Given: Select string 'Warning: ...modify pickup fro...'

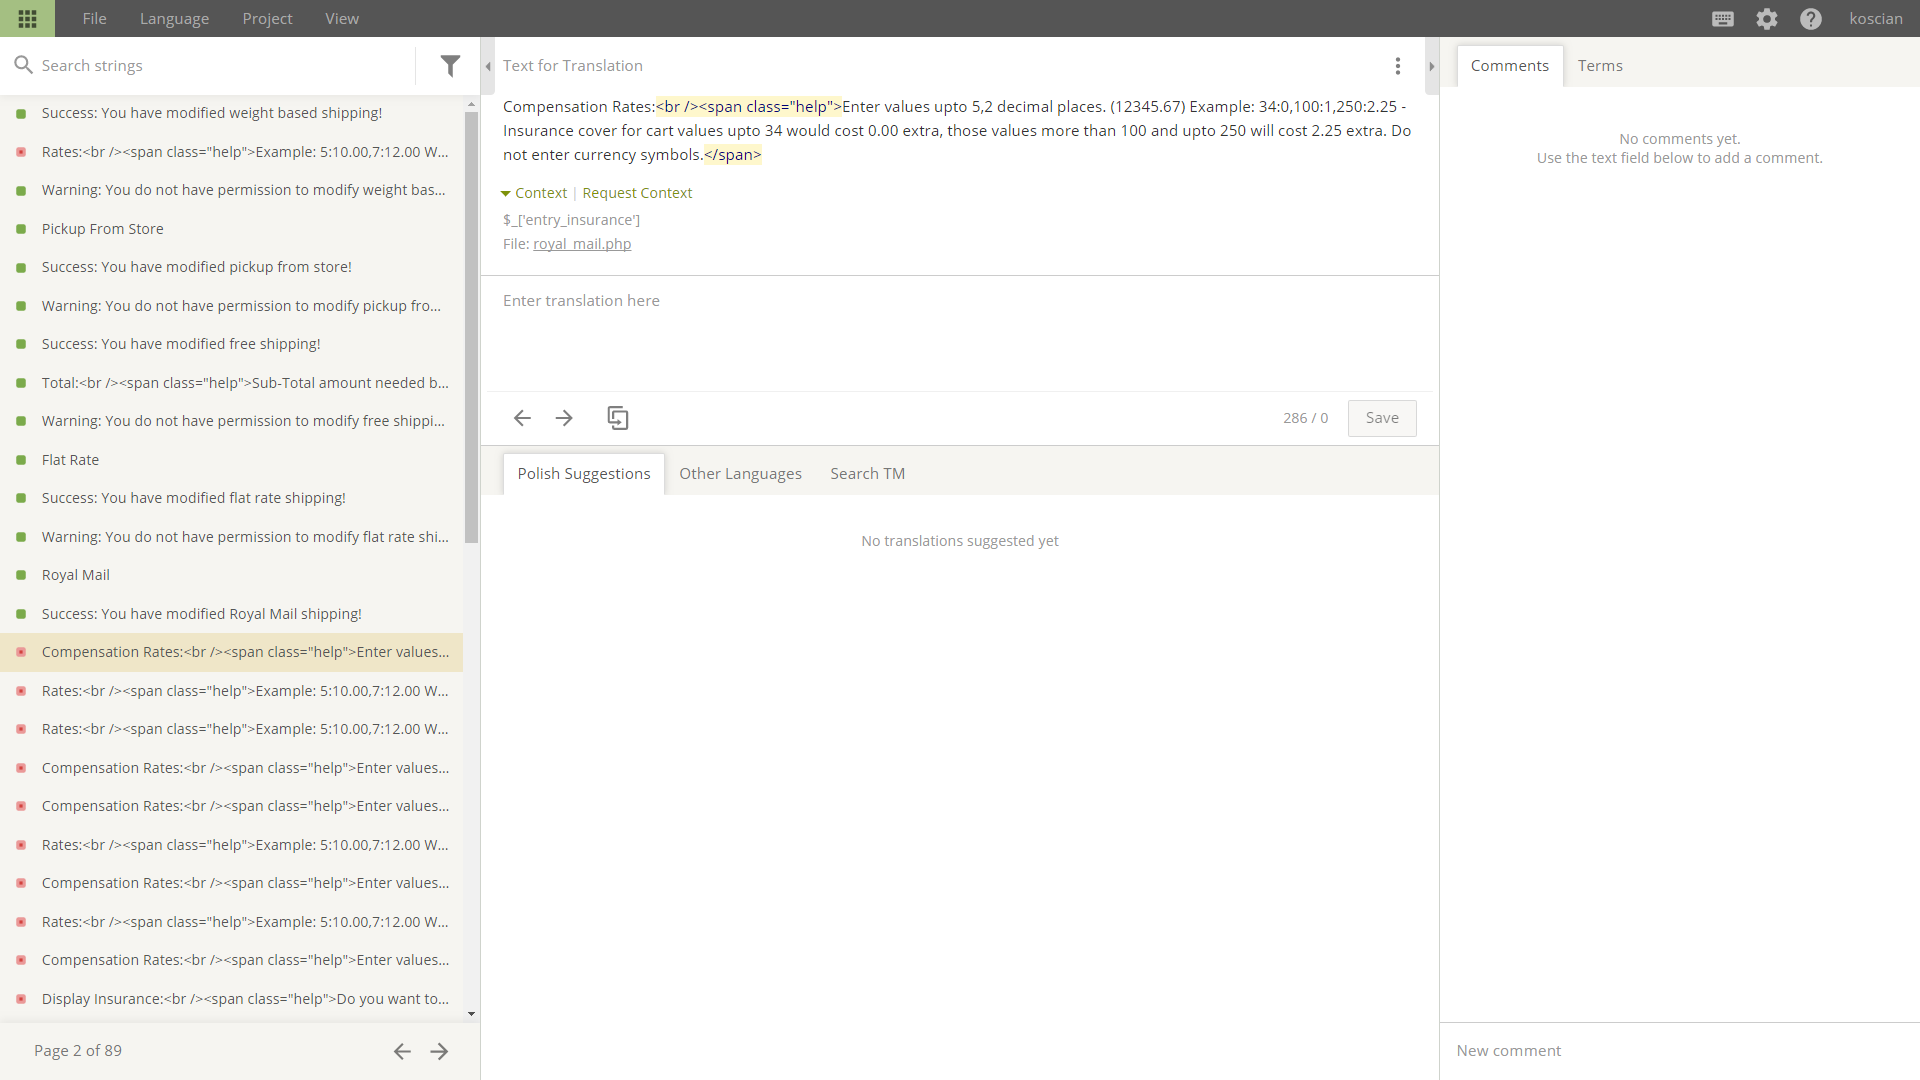Looking at the screenshot, I should coord(231,306).
